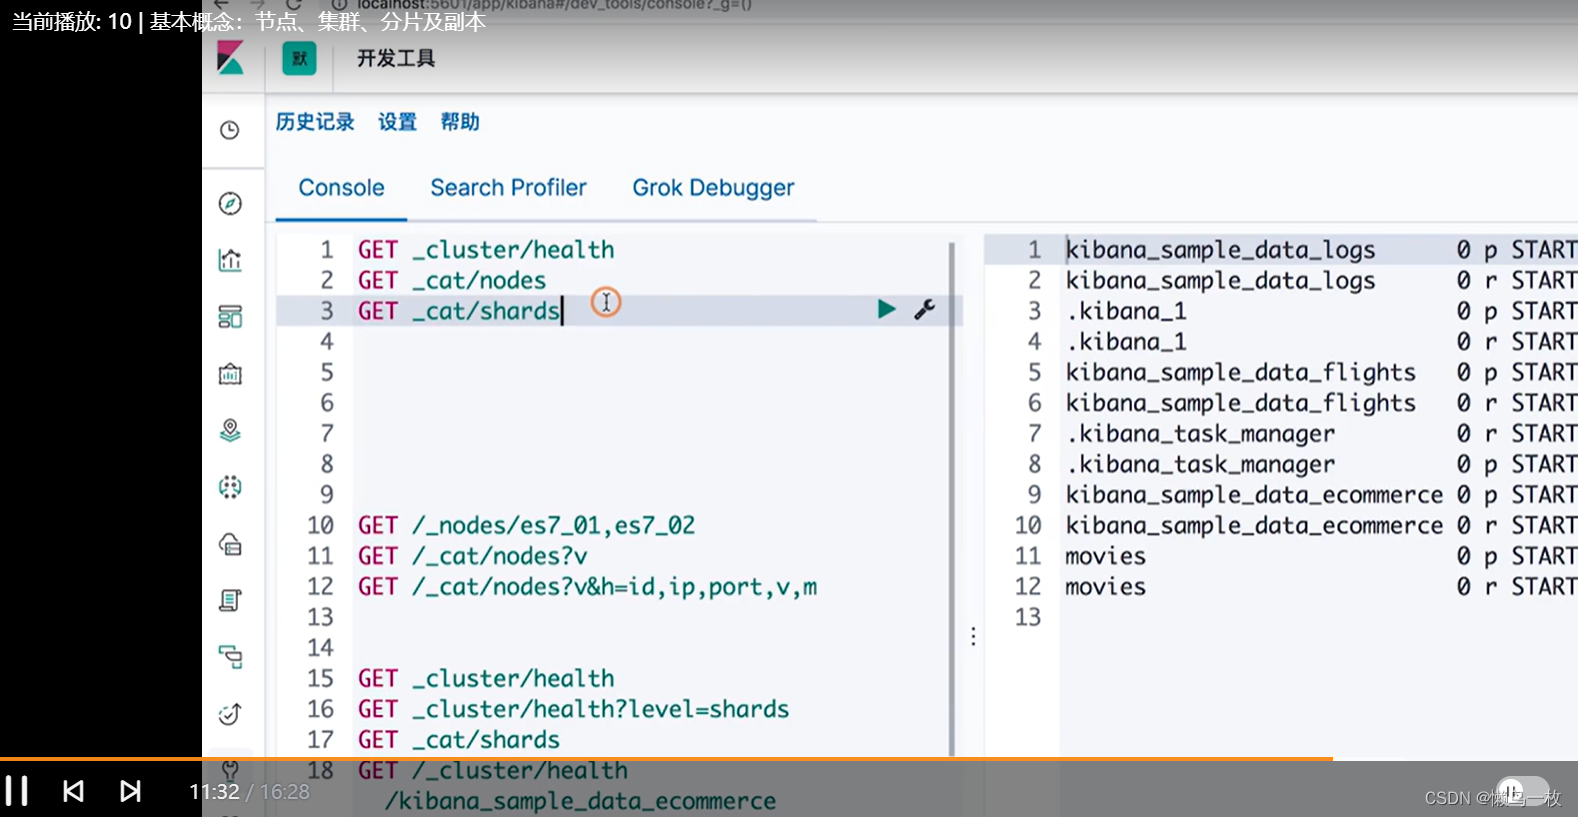Open the green space avatar 默
This screenshot has height=817, width=1578.
299,58
